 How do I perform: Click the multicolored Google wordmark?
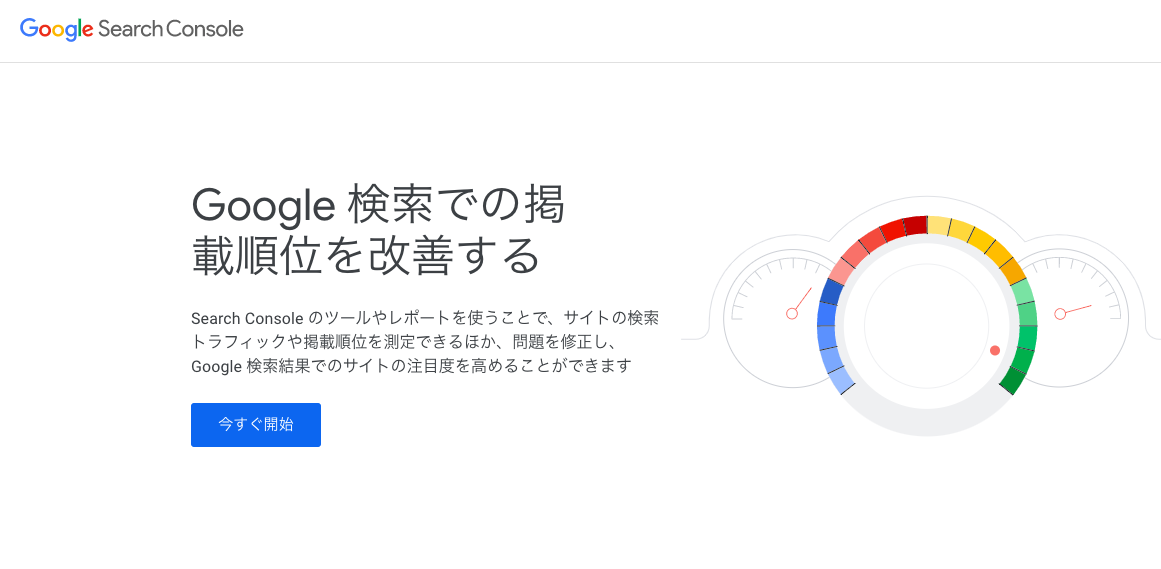tap(56, 30)
